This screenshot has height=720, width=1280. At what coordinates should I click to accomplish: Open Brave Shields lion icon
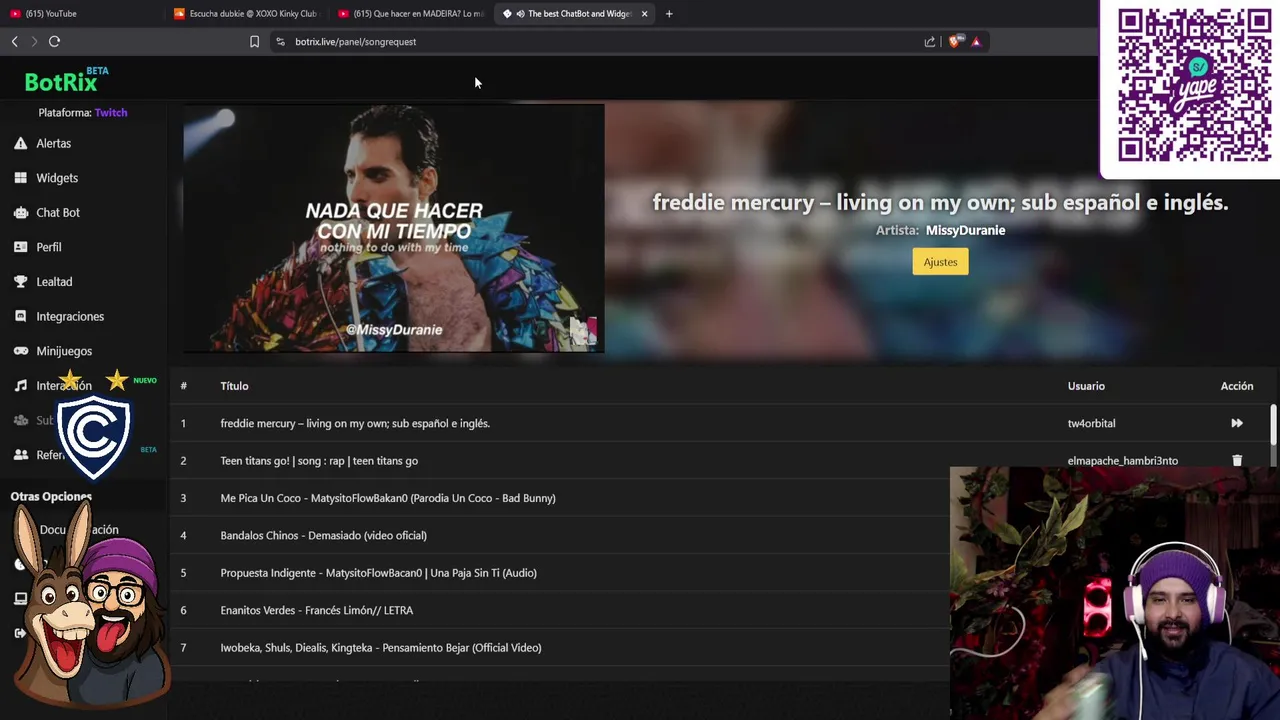955,42
